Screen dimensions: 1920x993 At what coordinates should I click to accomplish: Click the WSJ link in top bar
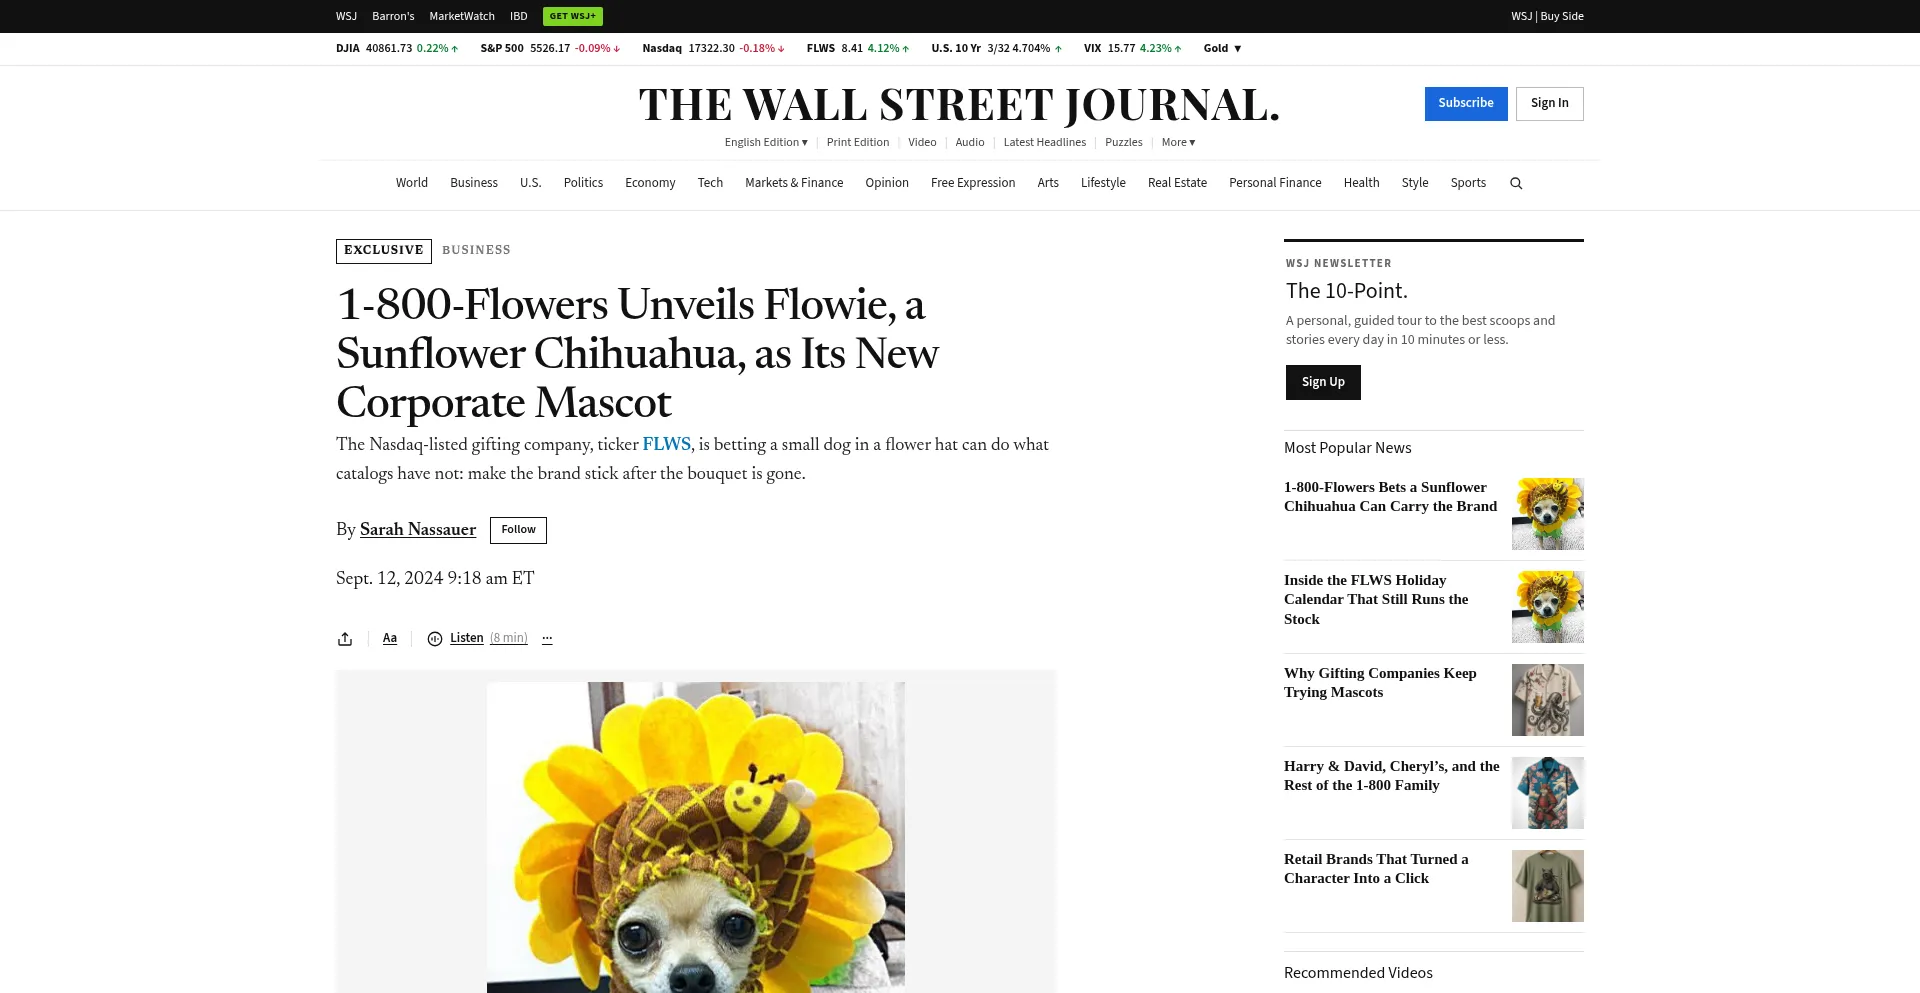(346, 16)
